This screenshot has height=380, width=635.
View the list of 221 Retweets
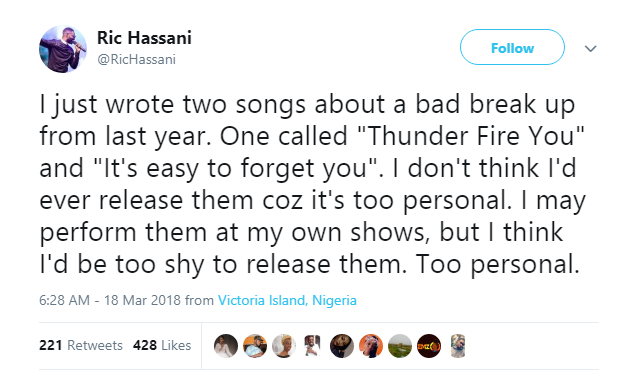click(x=81, y=345)
